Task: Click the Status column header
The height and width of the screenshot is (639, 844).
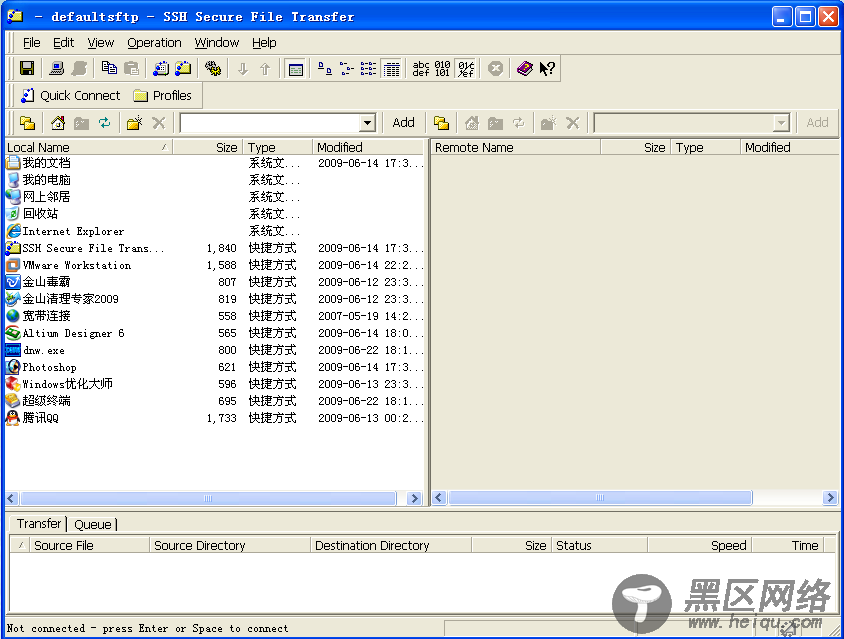Action: click(x=599, y=545)
